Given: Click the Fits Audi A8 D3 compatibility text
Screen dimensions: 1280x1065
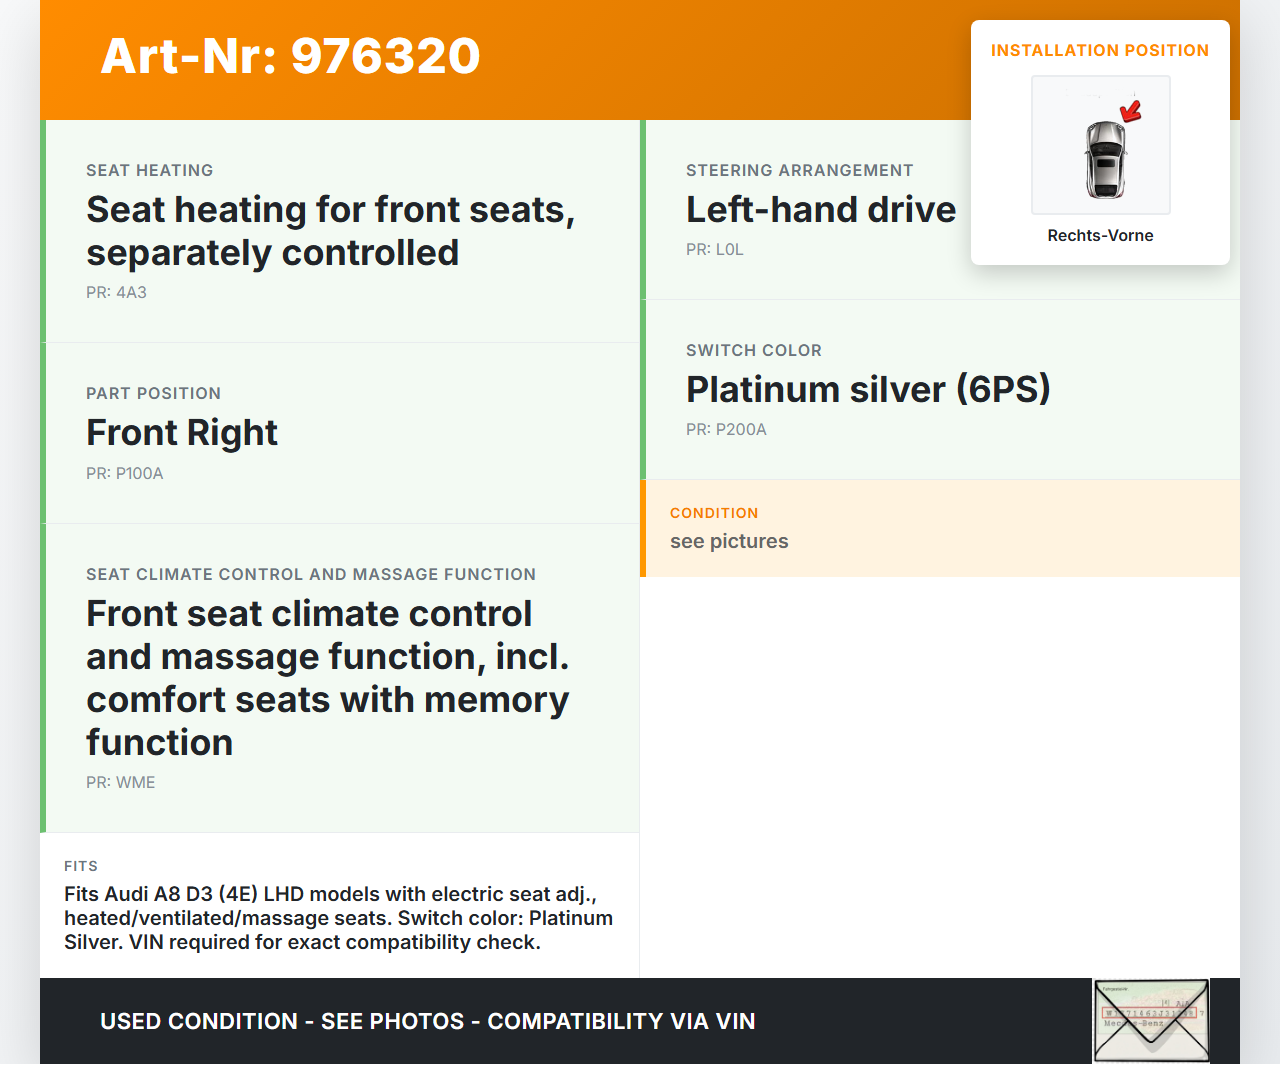Looking at the screenshot, I should (338, 918).
